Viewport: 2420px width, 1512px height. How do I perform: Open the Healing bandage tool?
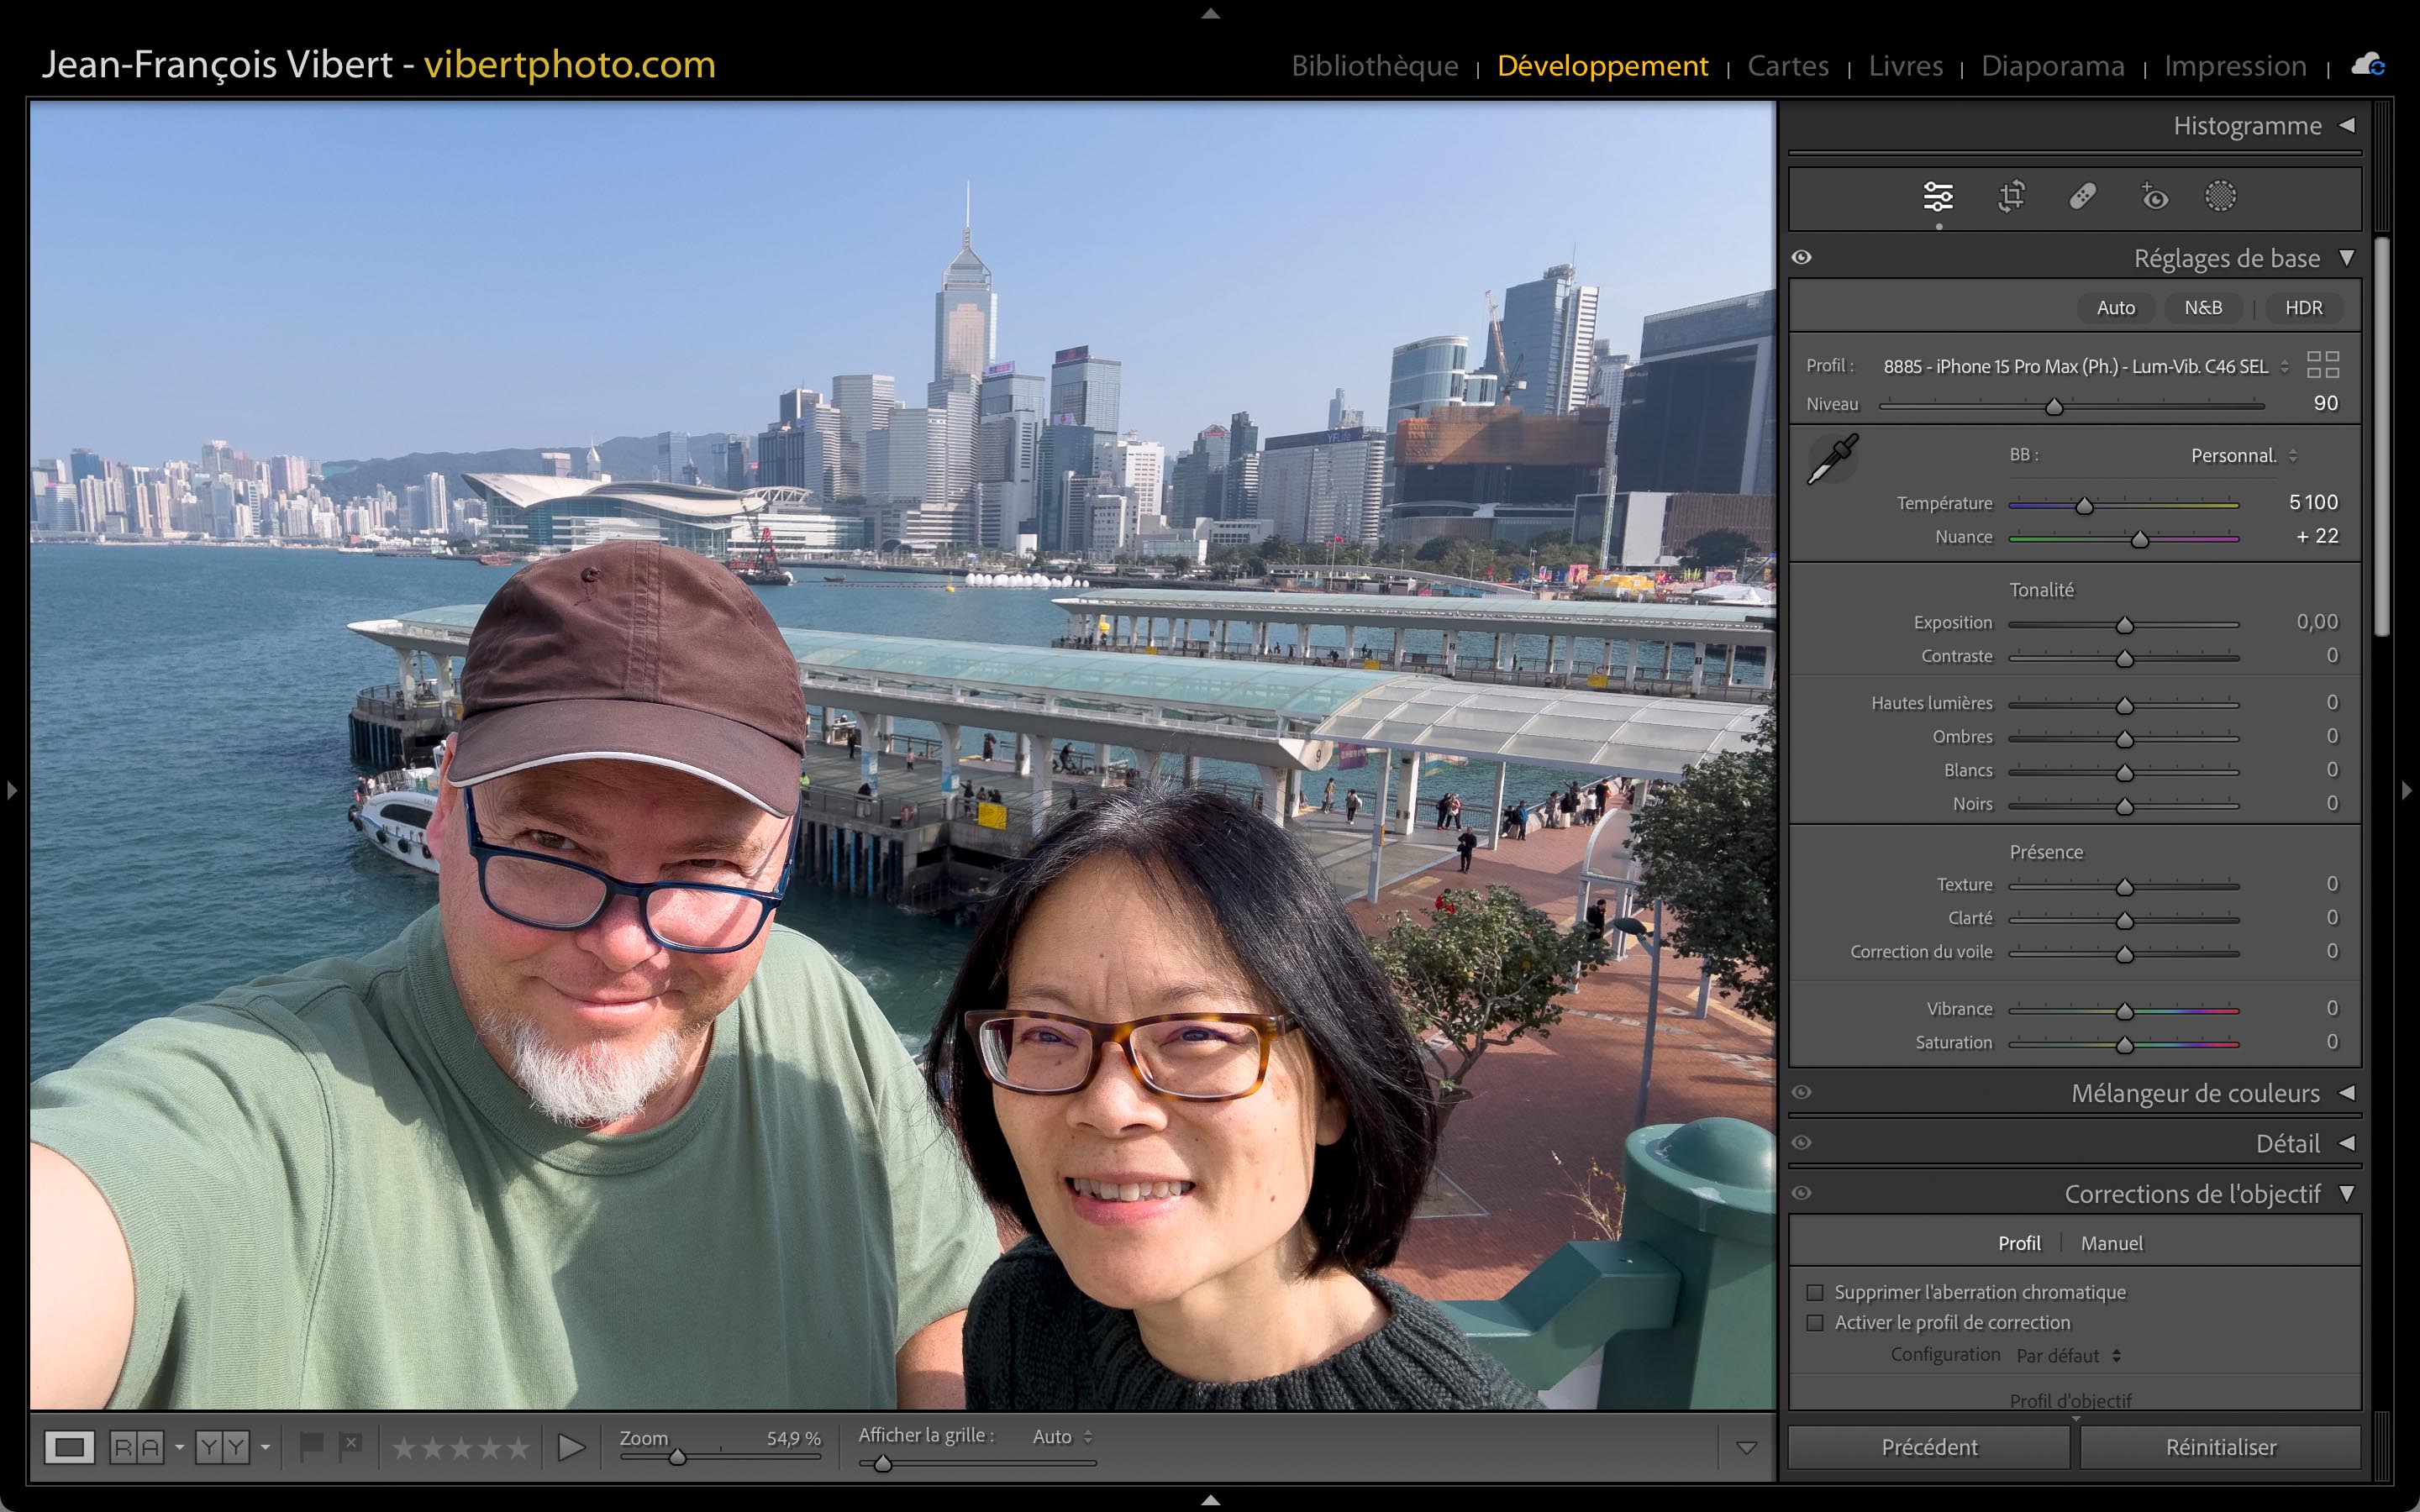[x=2082, y=196]
